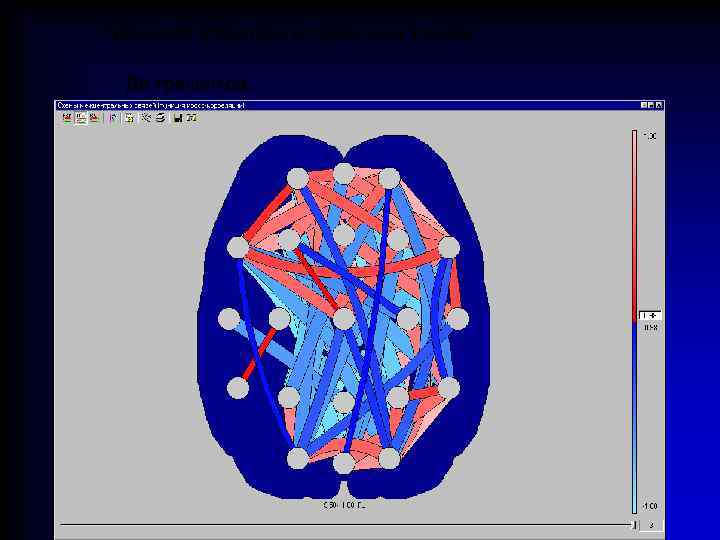The height and width of the screenshot is (540, 720).
Task: Click the highlighted second brain-map mode icon
Action: pyautogui.click(x=81, y=118)
